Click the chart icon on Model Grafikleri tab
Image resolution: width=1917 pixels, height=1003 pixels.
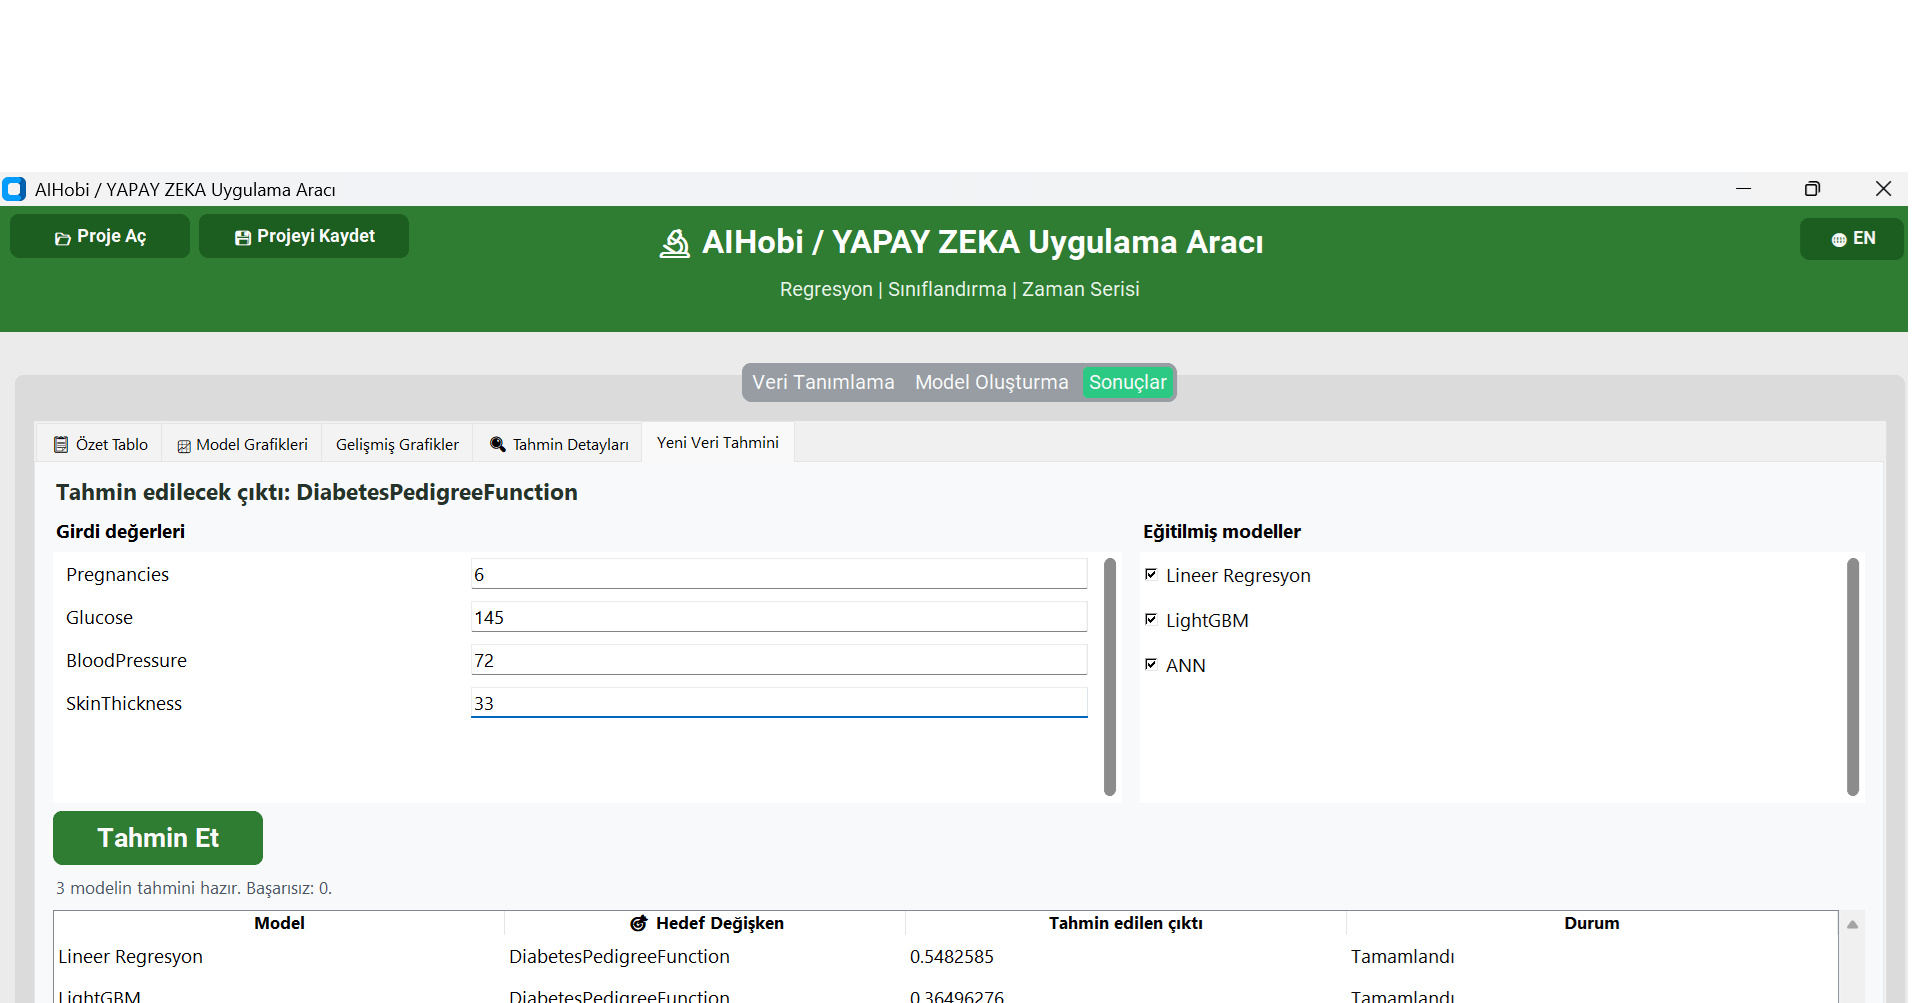pos(184,446)
